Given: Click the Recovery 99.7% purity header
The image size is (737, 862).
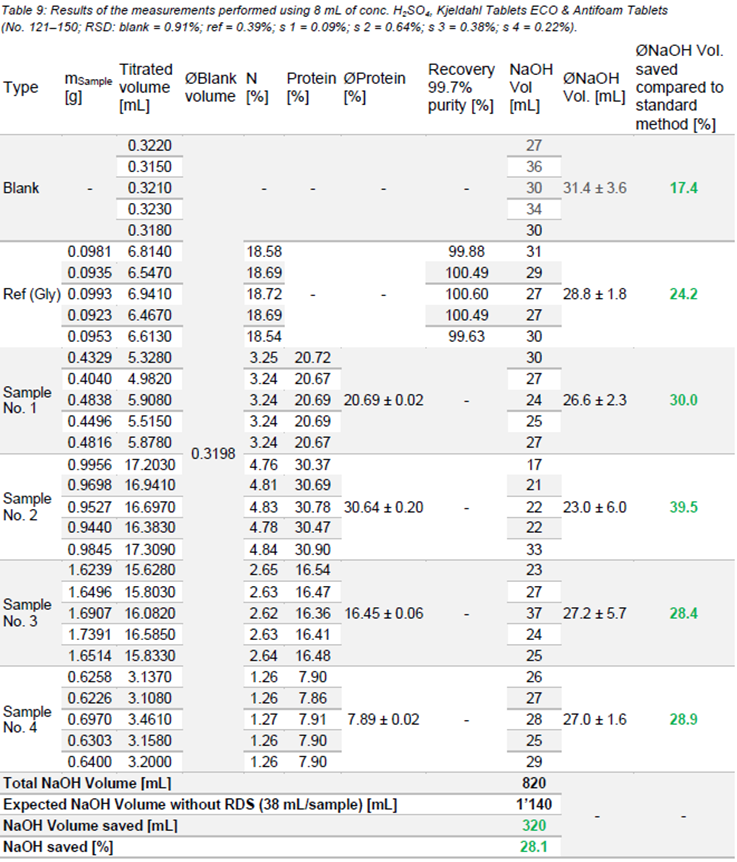Looking at the screenshot, I should click(461, 87).
